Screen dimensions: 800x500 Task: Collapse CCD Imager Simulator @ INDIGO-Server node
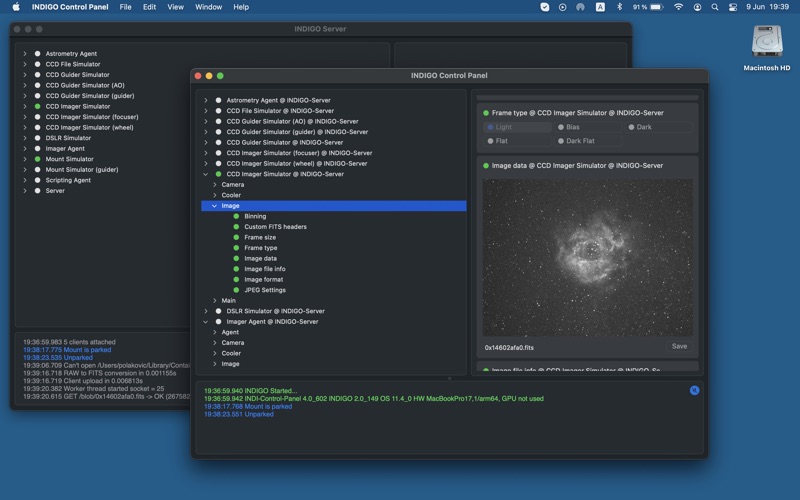206,174
